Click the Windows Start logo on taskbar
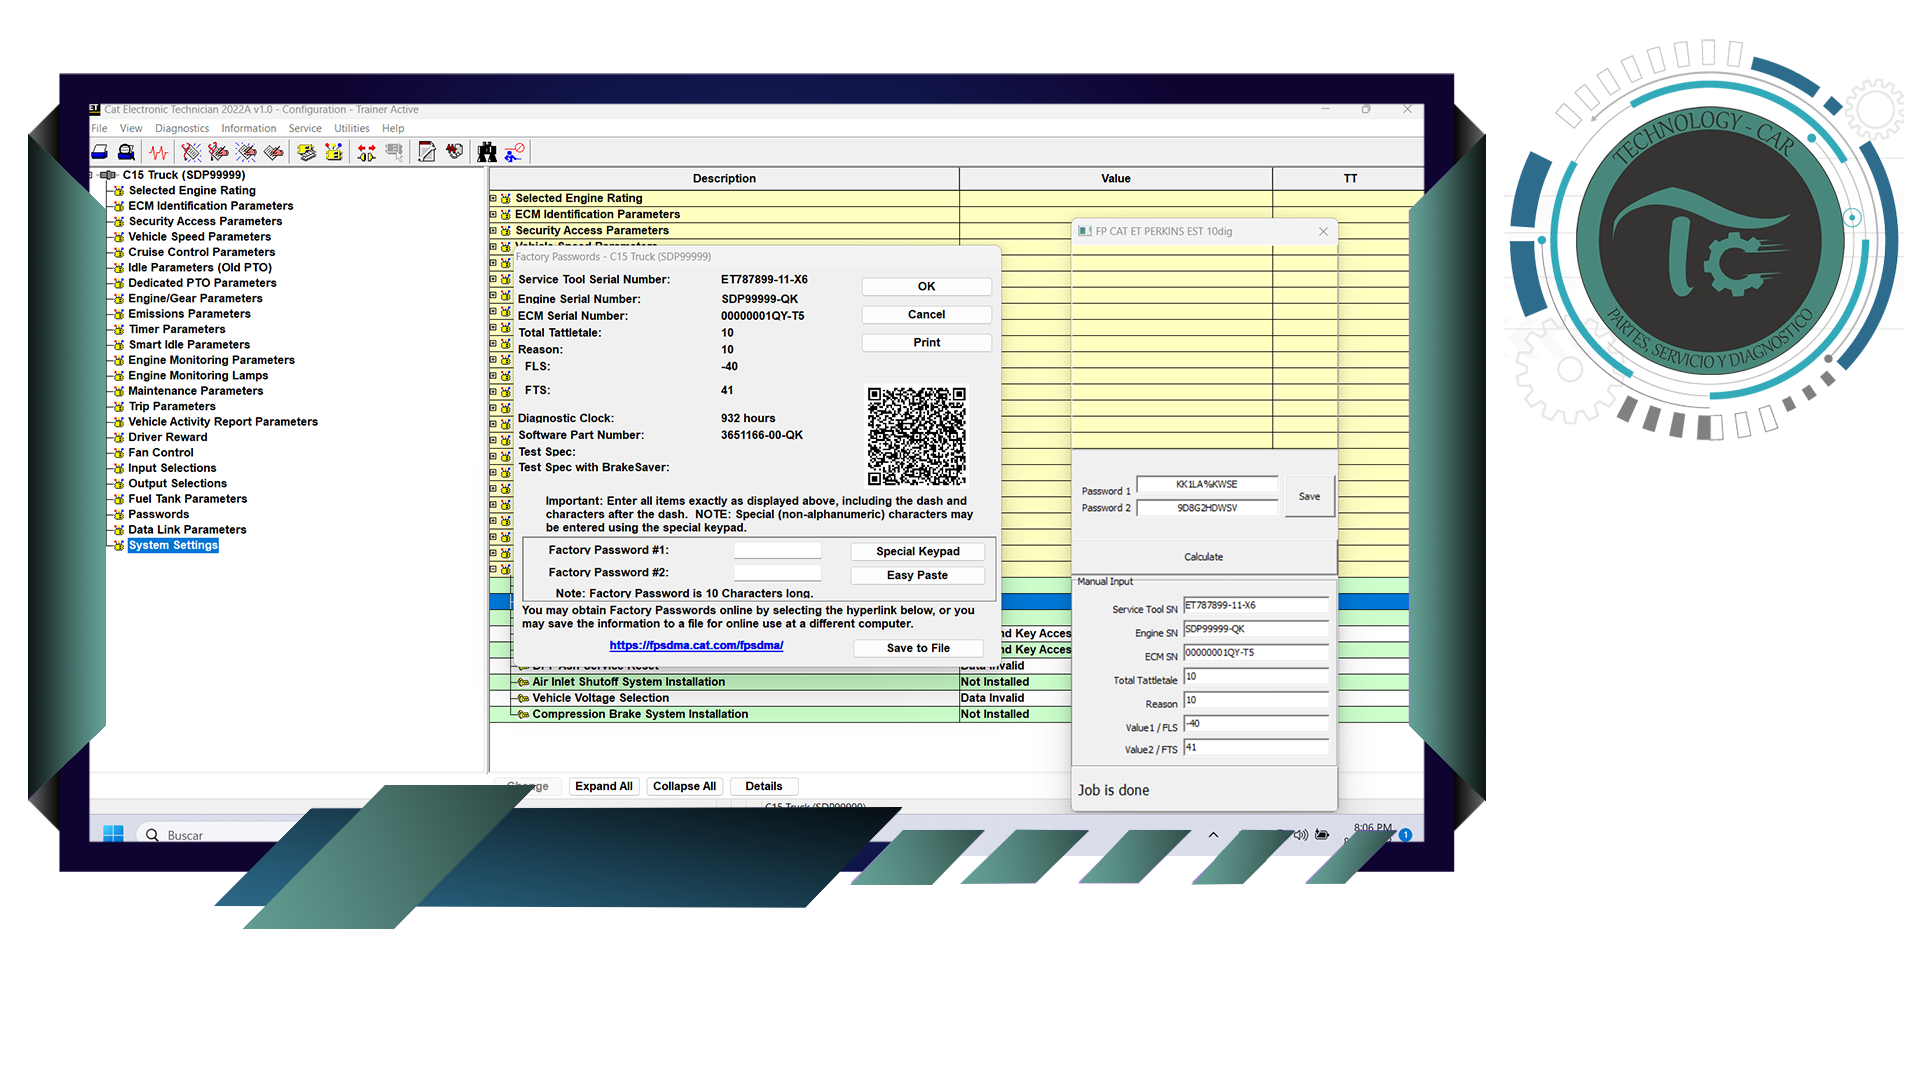 113,834
